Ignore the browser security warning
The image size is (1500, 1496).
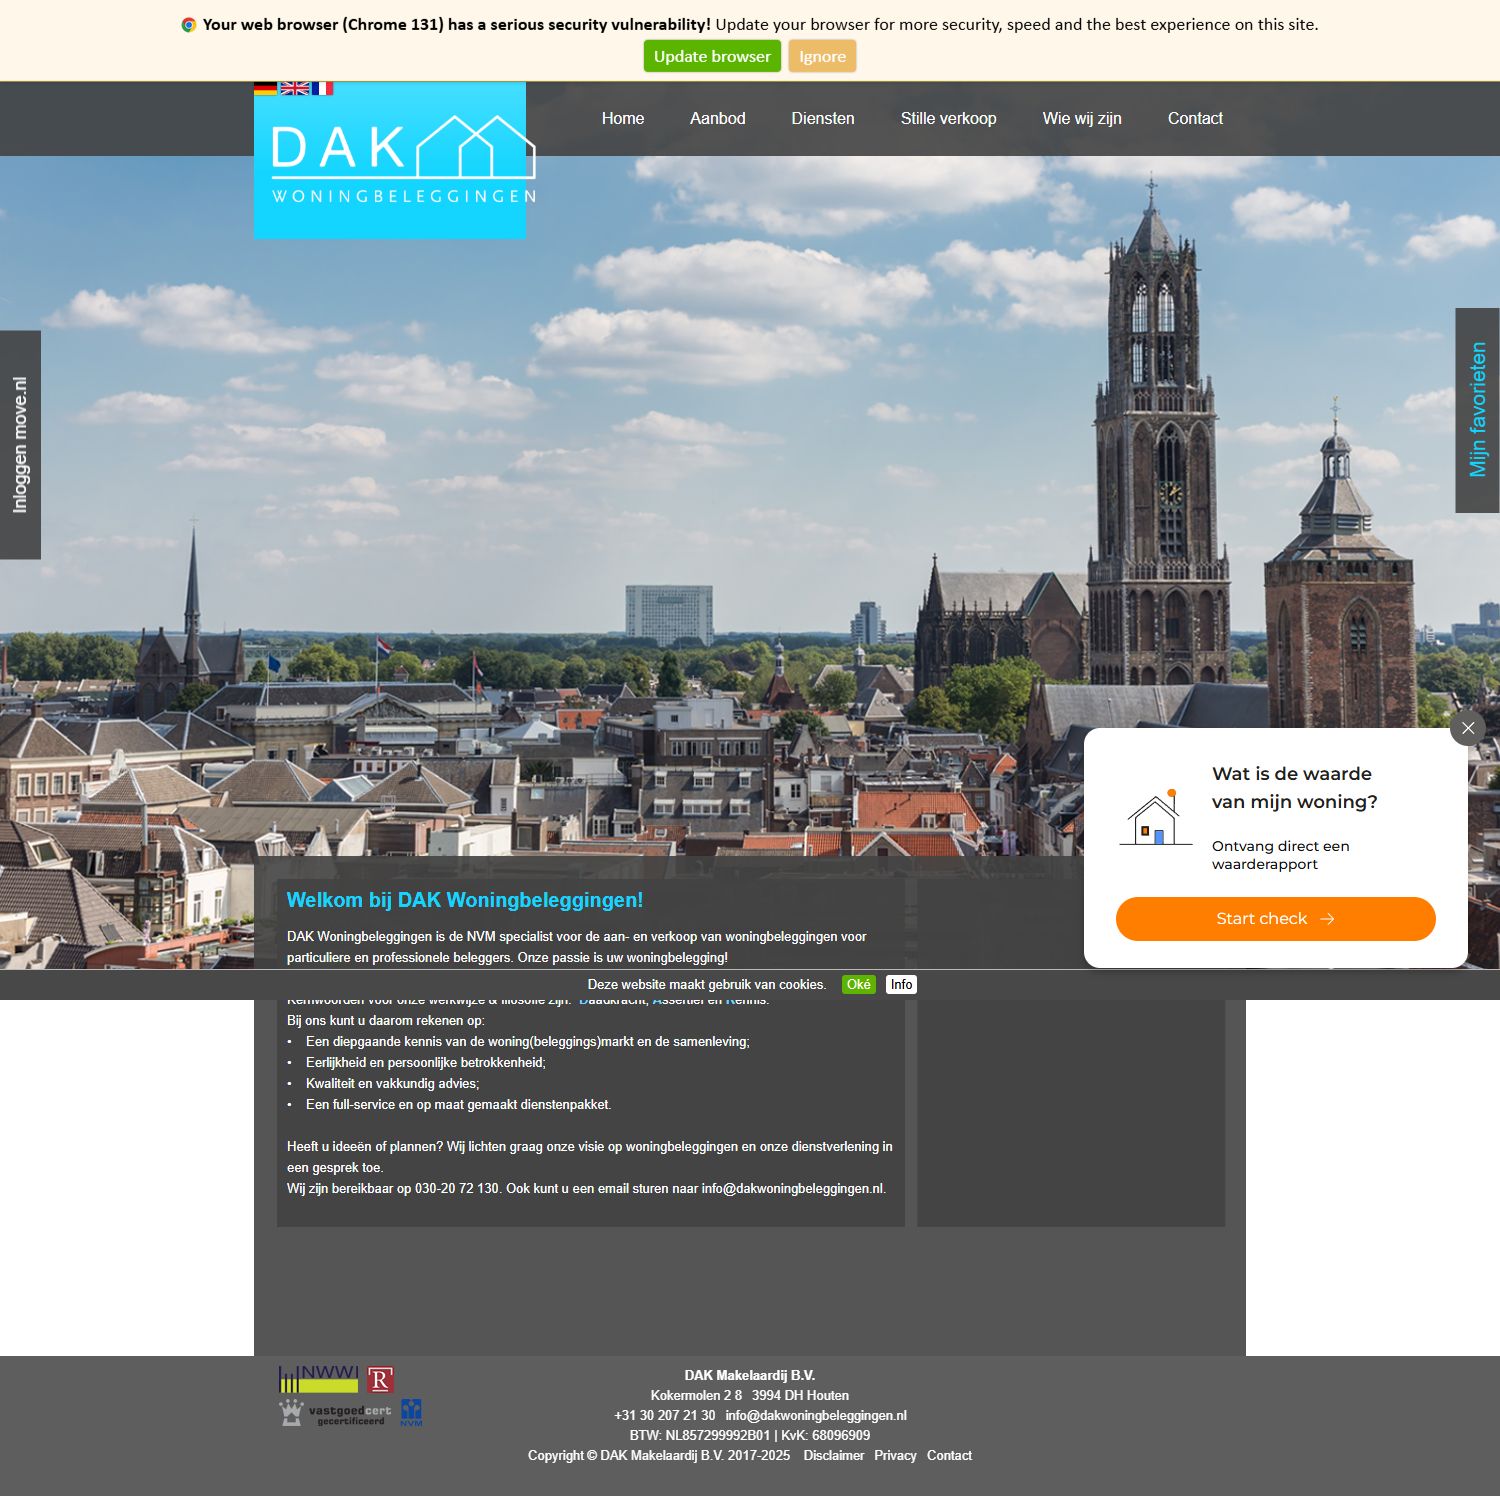click(x=821, y=56)
